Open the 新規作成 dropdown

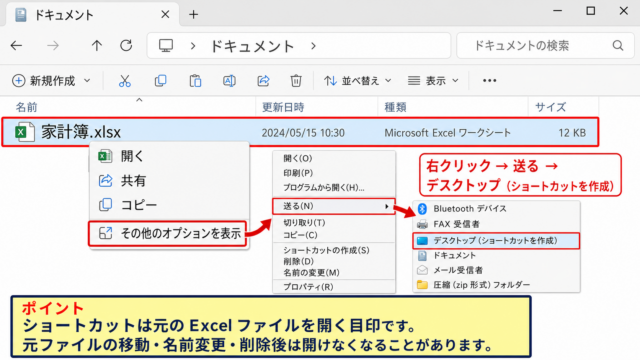point(51,81)
